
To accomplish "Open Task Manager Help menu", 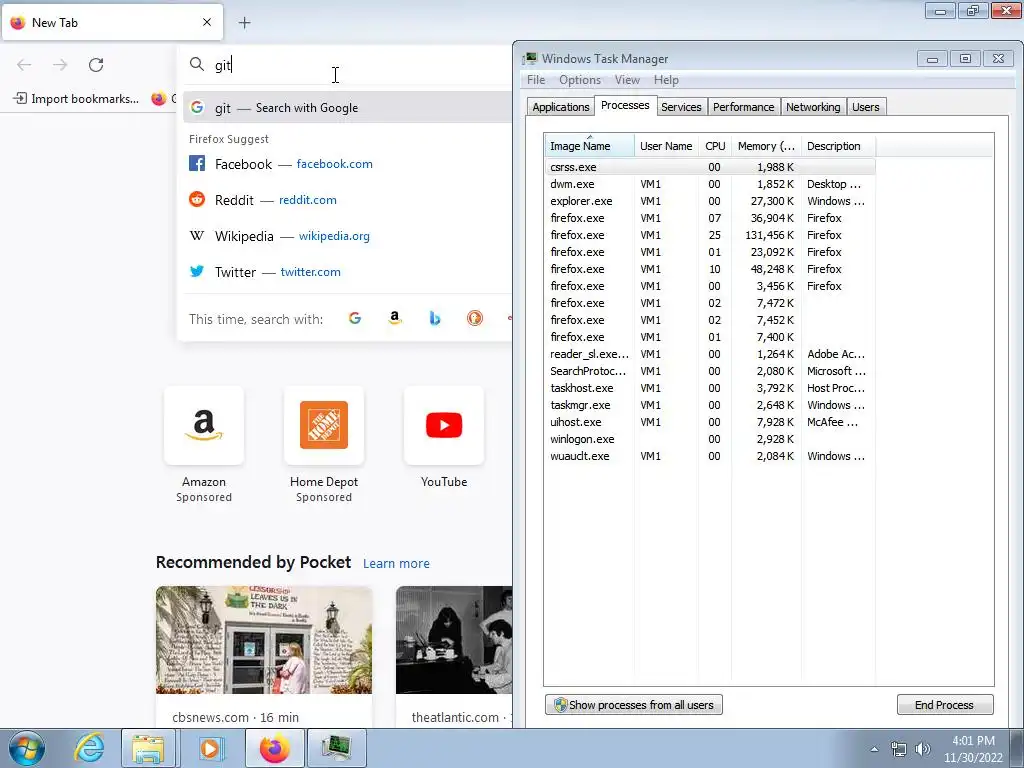I will tap(666, 80).
